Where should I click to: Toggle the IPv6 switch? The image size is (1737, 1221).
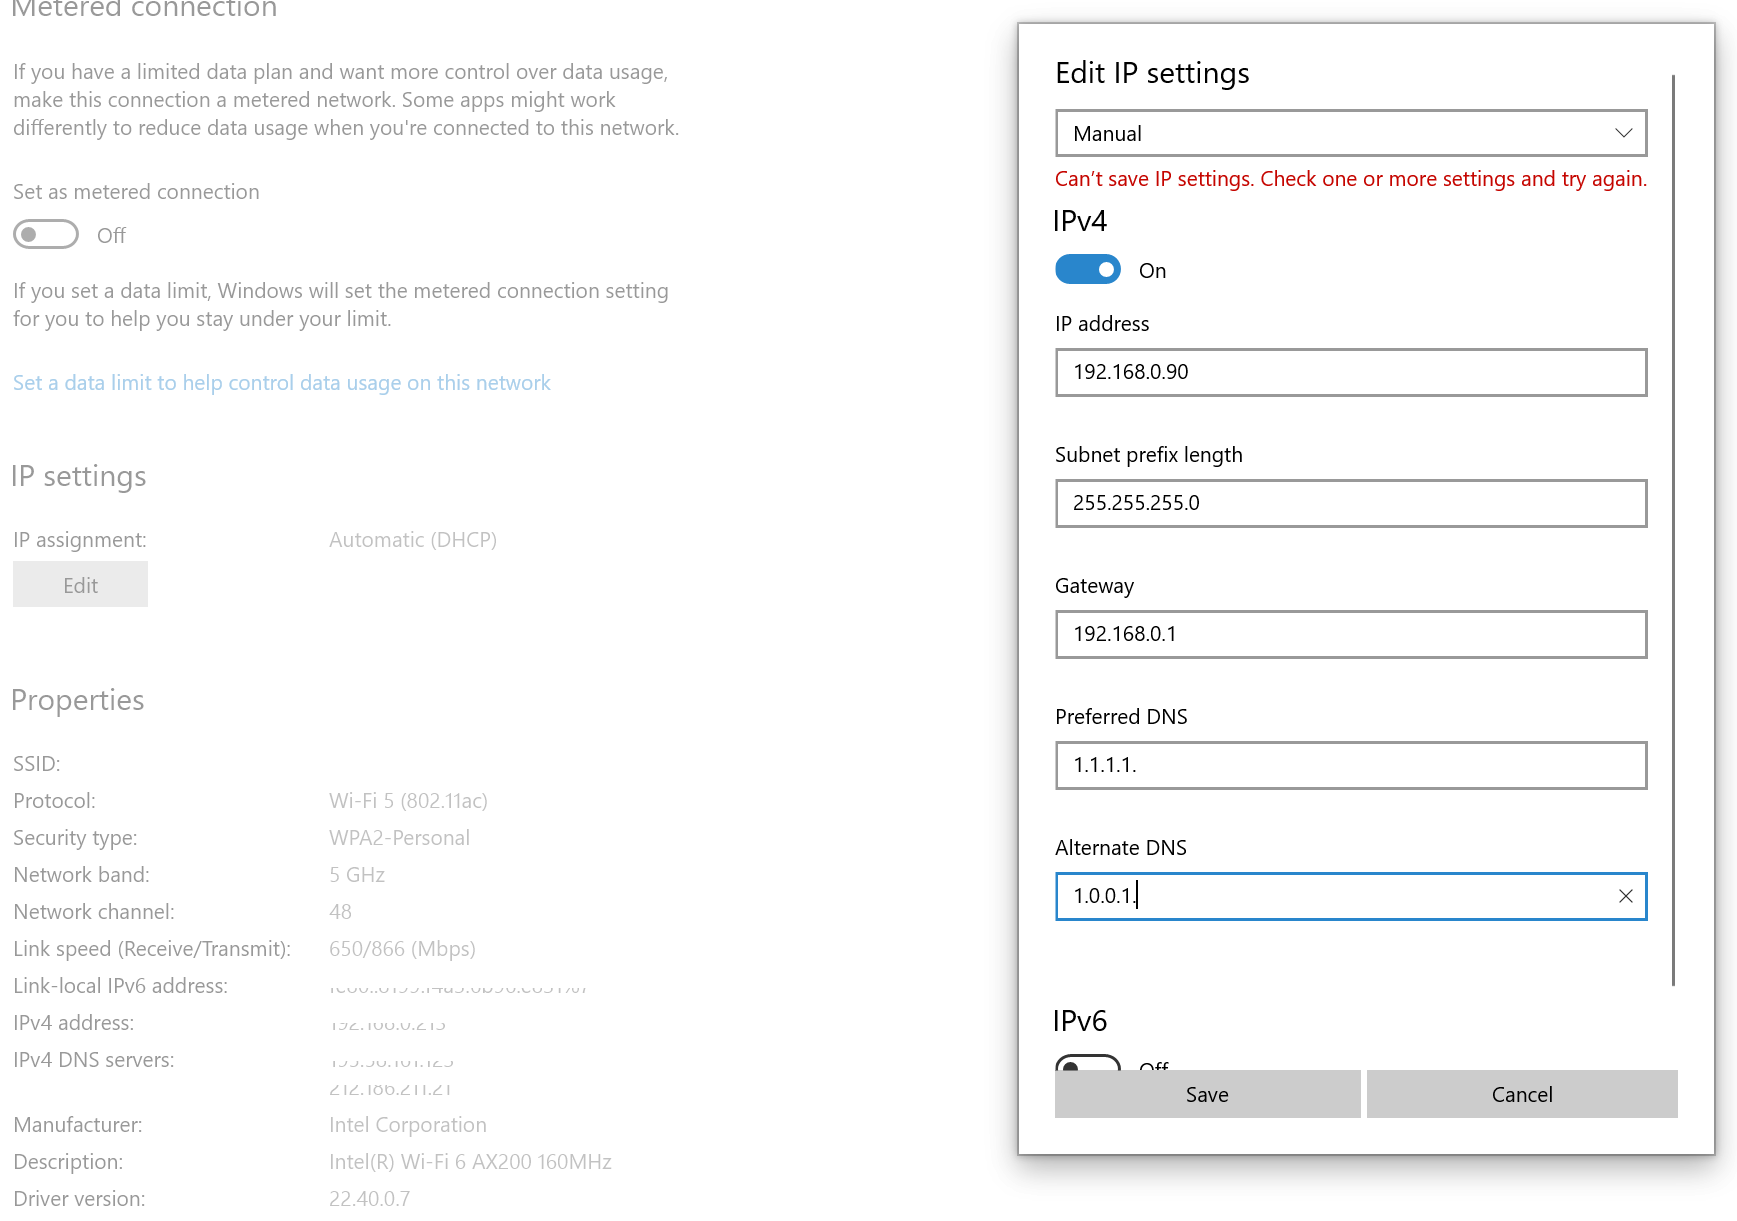1088,1063
